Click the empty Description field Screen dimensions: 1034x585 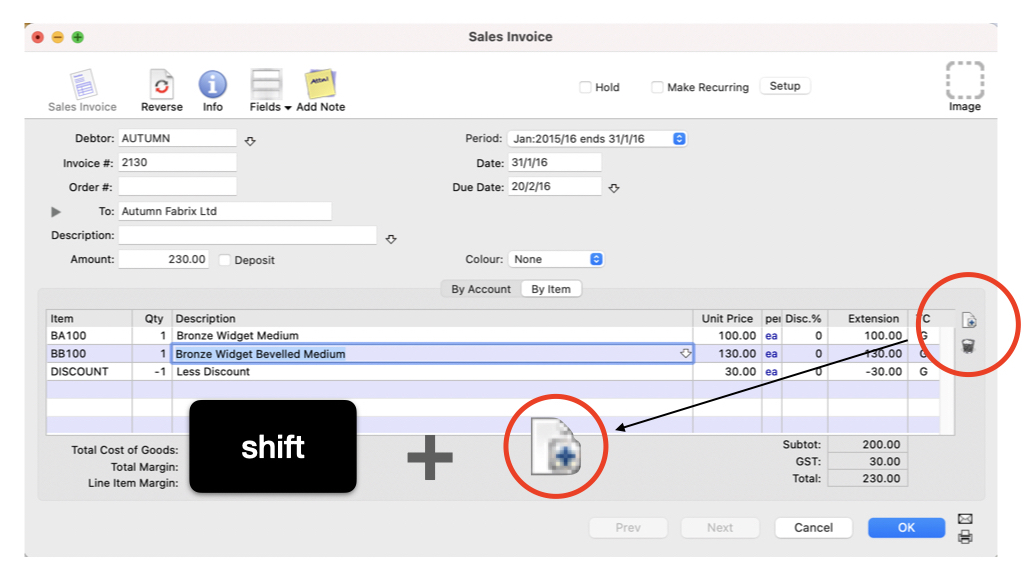click(247, 235)
